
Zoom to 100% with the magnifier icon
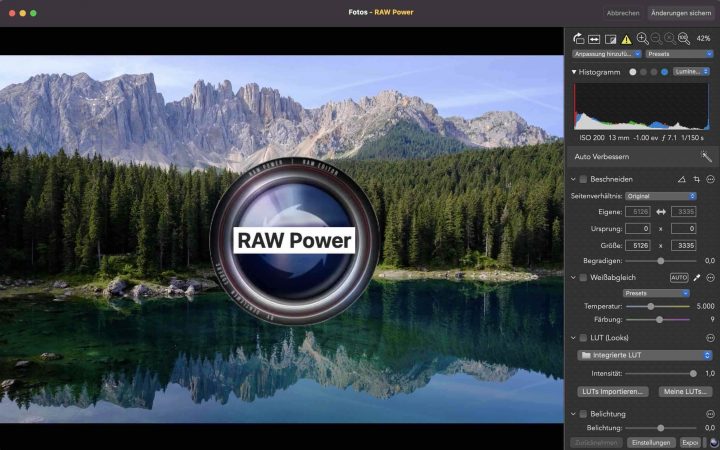click(684, 39)
